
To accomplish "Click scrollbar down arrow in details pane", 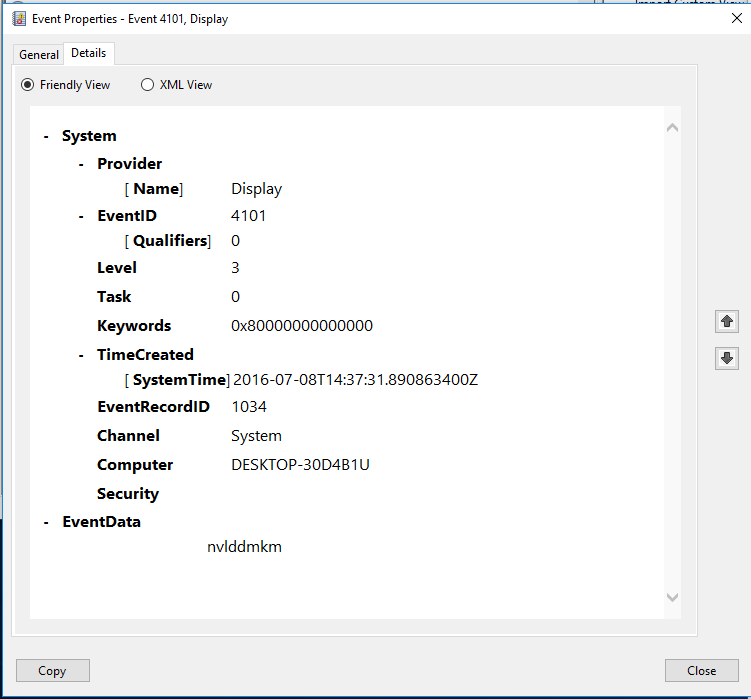I will click(x=672, y=597).
